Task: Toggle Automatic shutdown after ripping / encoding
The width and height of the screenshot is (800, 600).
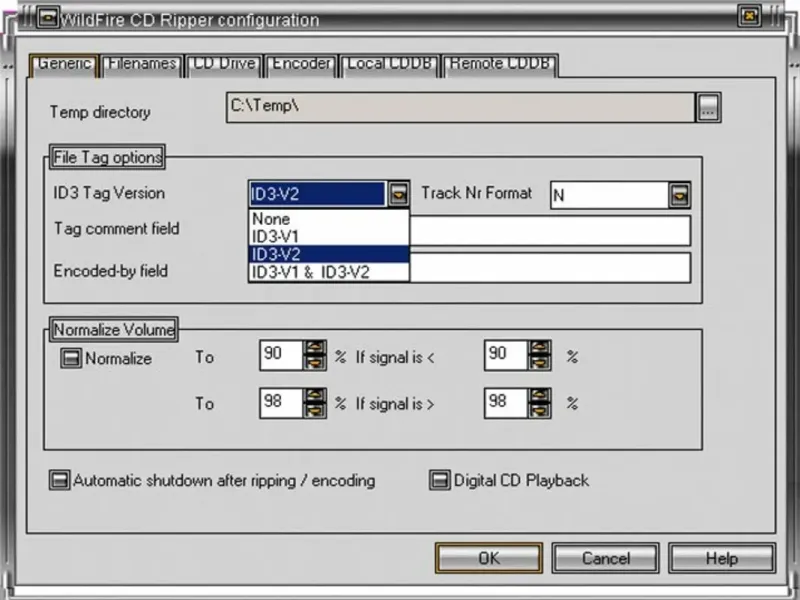Action: pyautogui.click(x=60, y=480)
